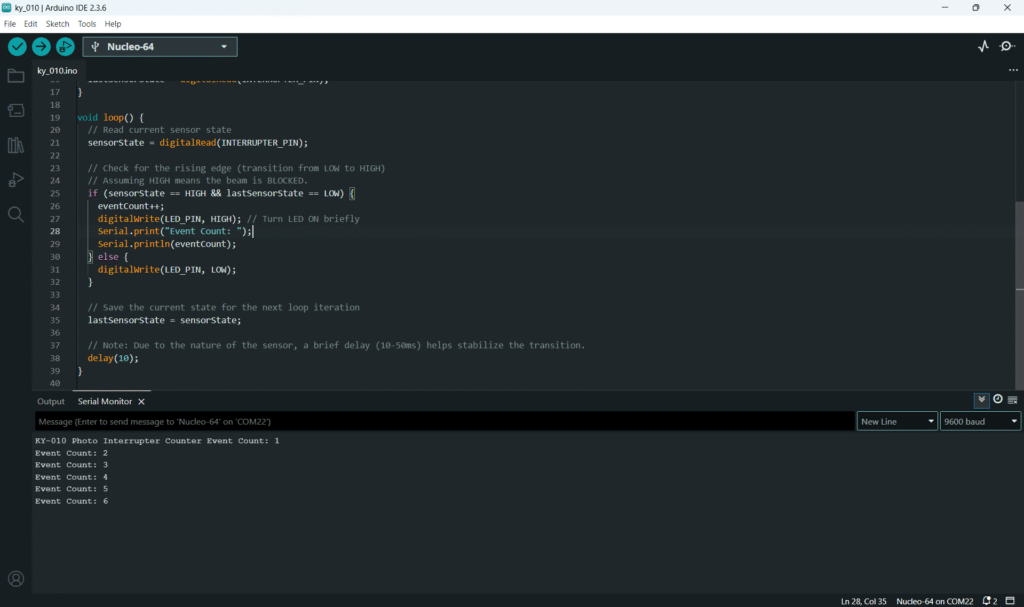Toggle the bottom panel from the status bar

click(x=1012, y=601)
